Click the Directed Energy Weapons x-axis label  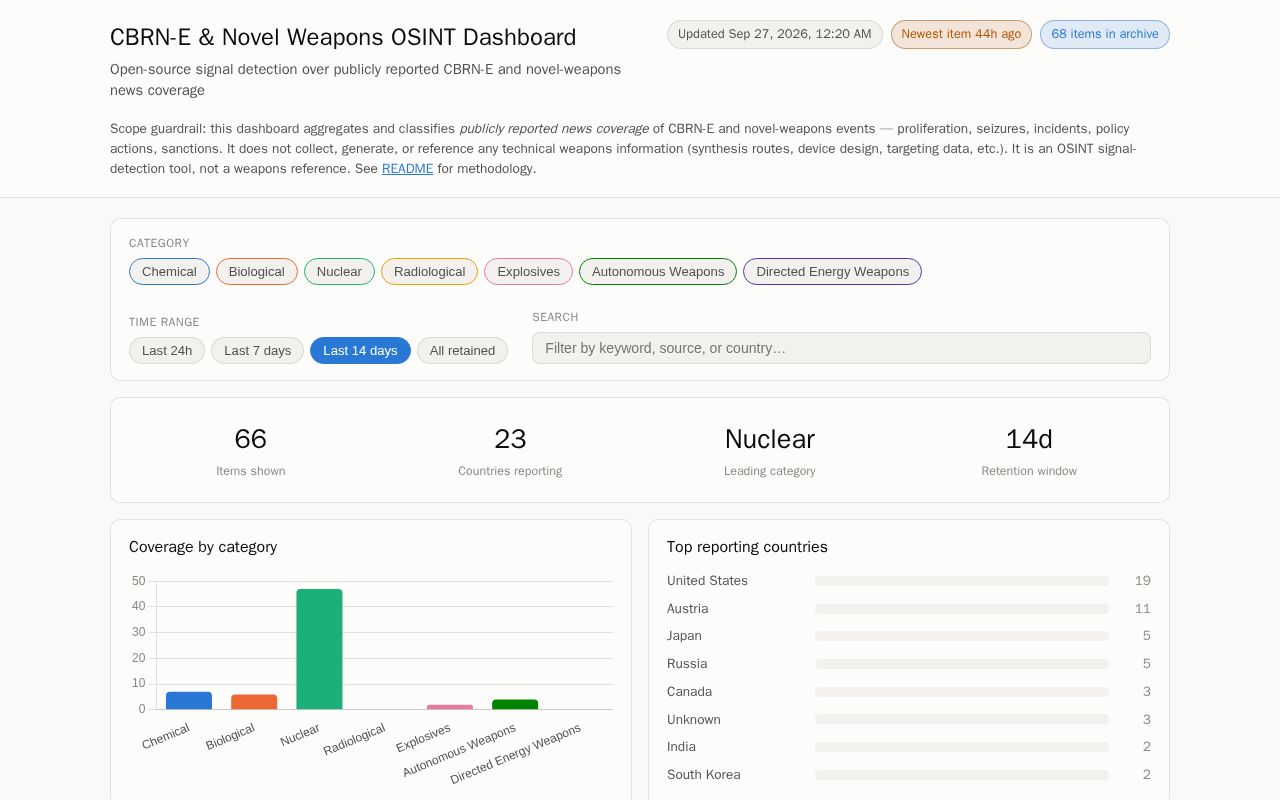point(515,754)
